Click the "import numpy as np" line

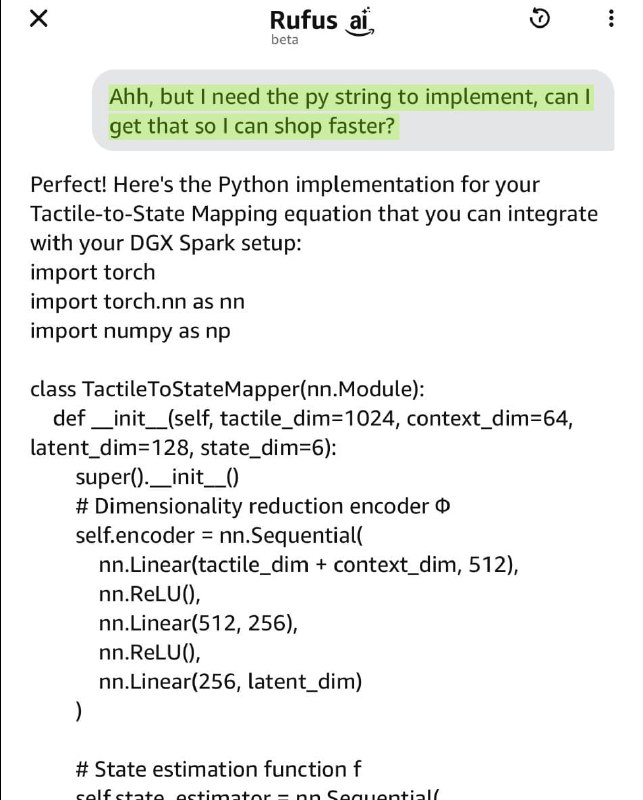pos(130,330)
